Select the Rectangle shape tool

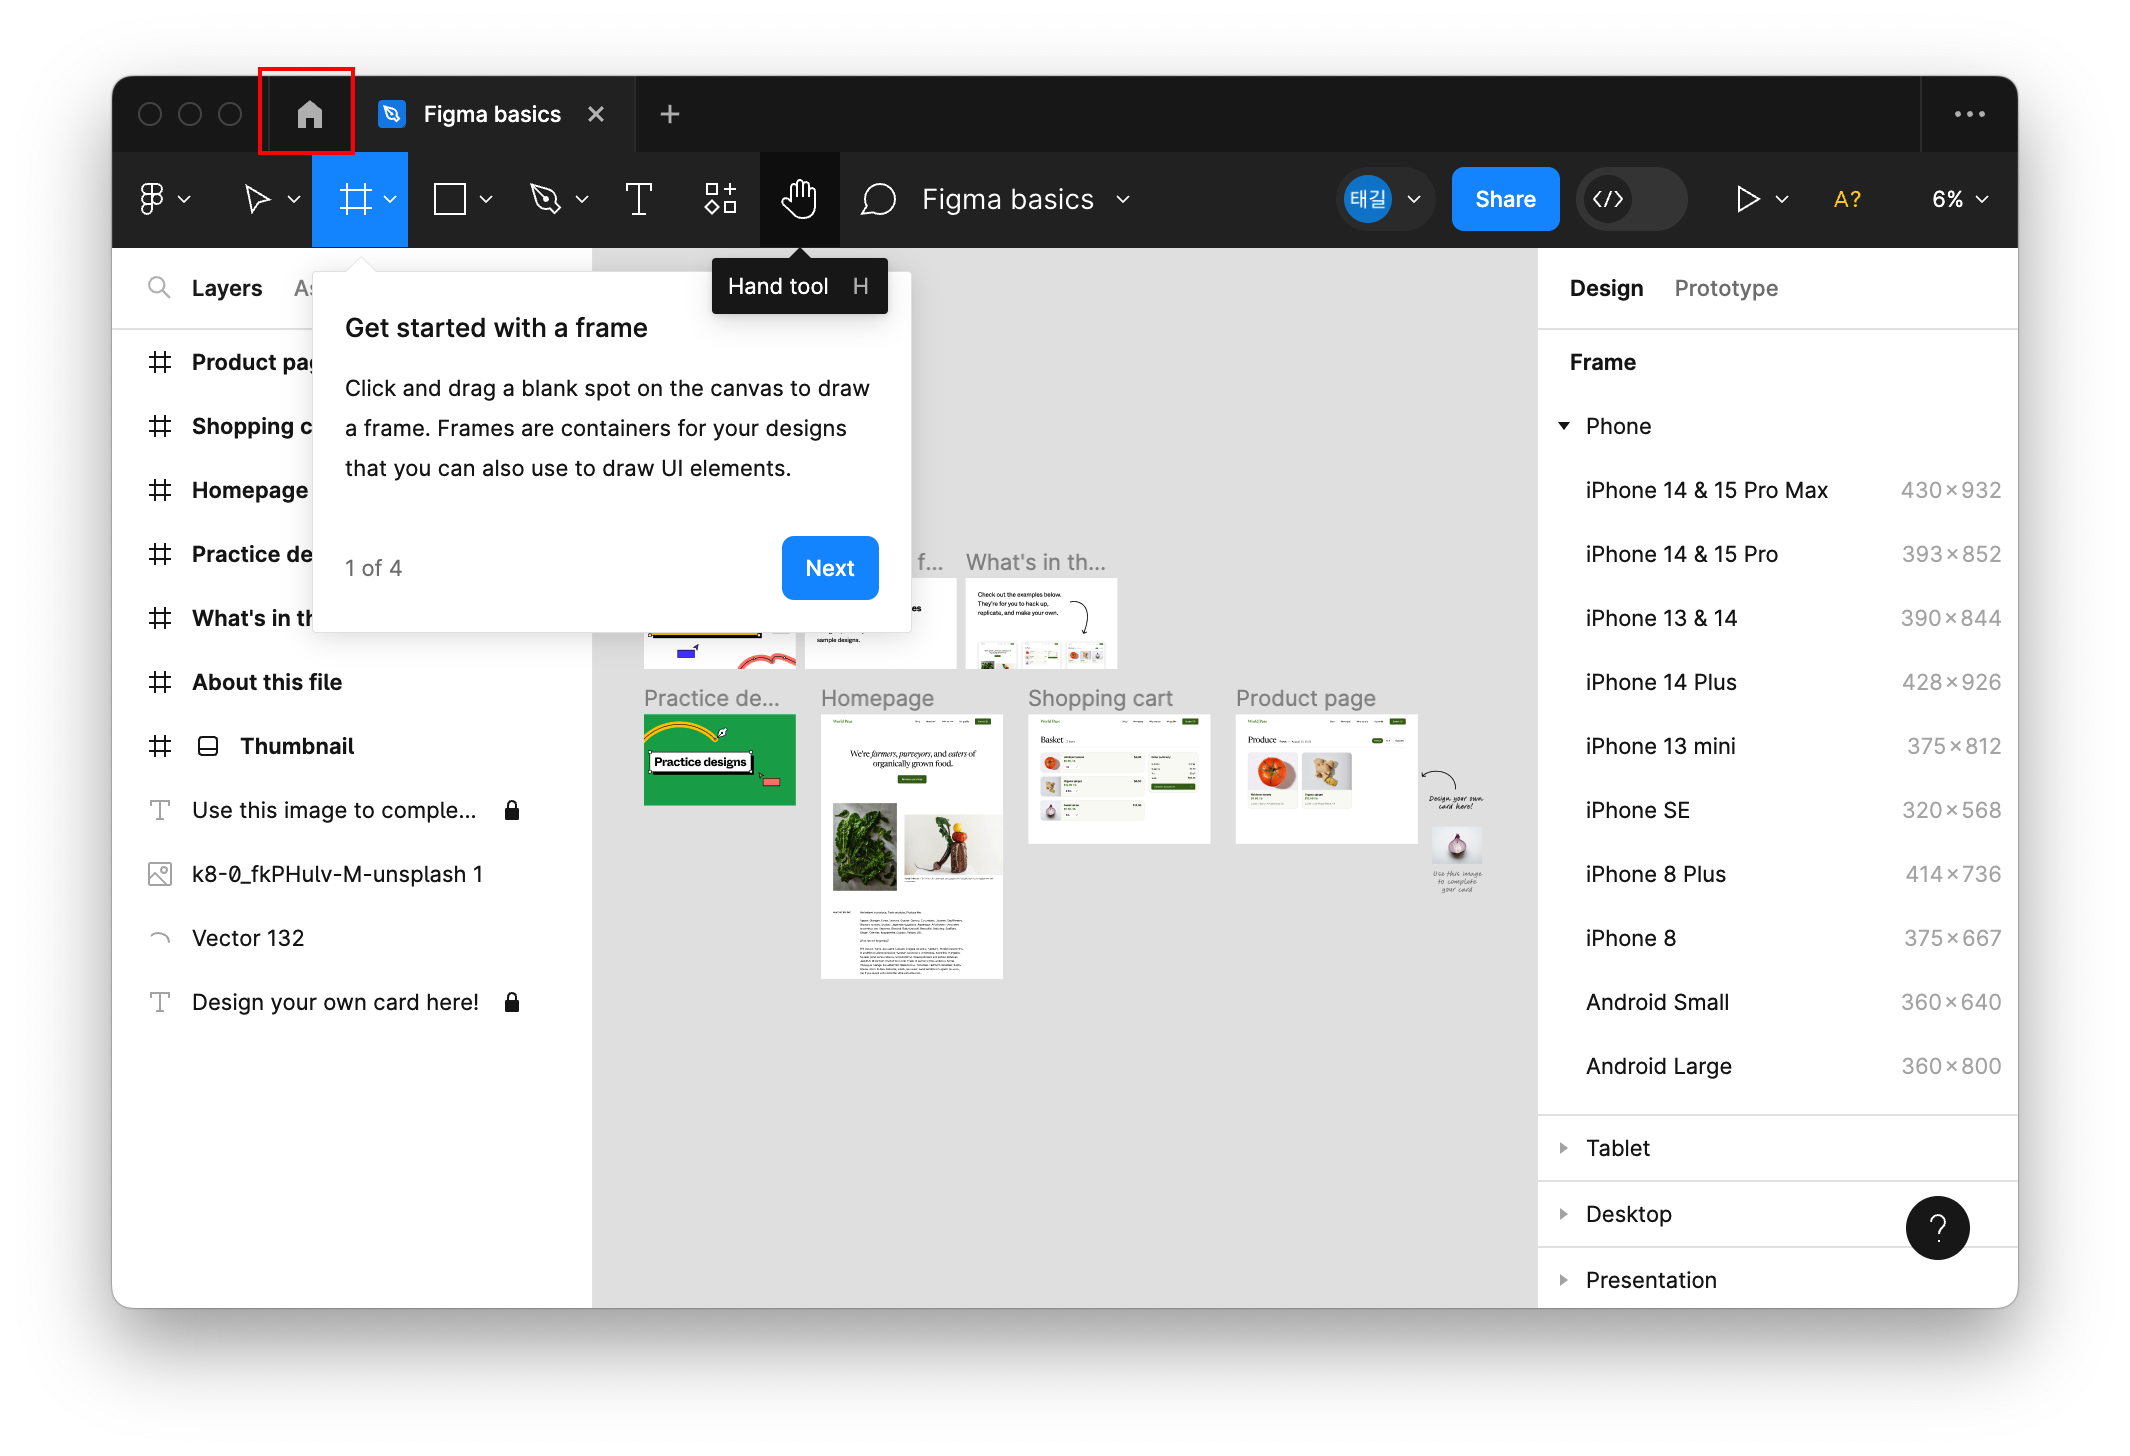[x=450, y=199]
